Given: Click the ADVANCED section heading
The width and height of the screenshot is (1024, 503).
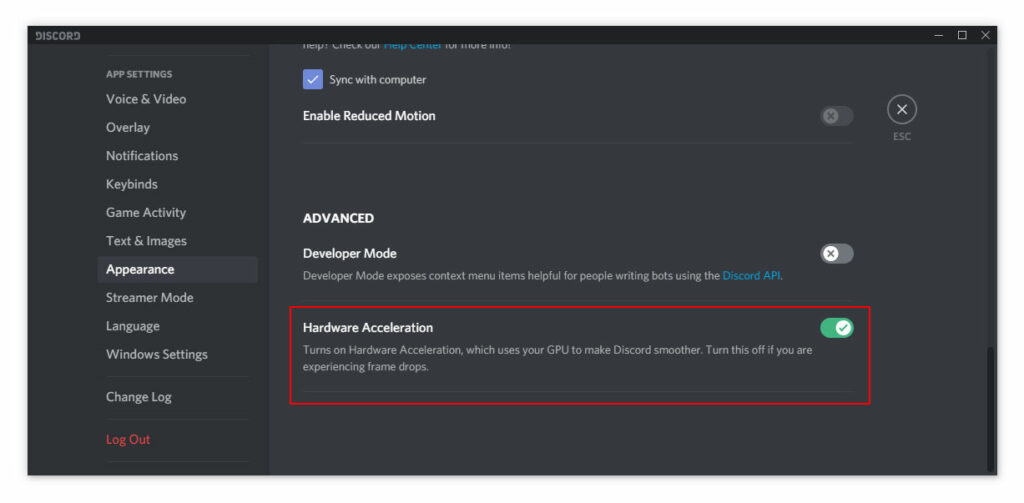Looking at the screenshot, I should (338, 218).
